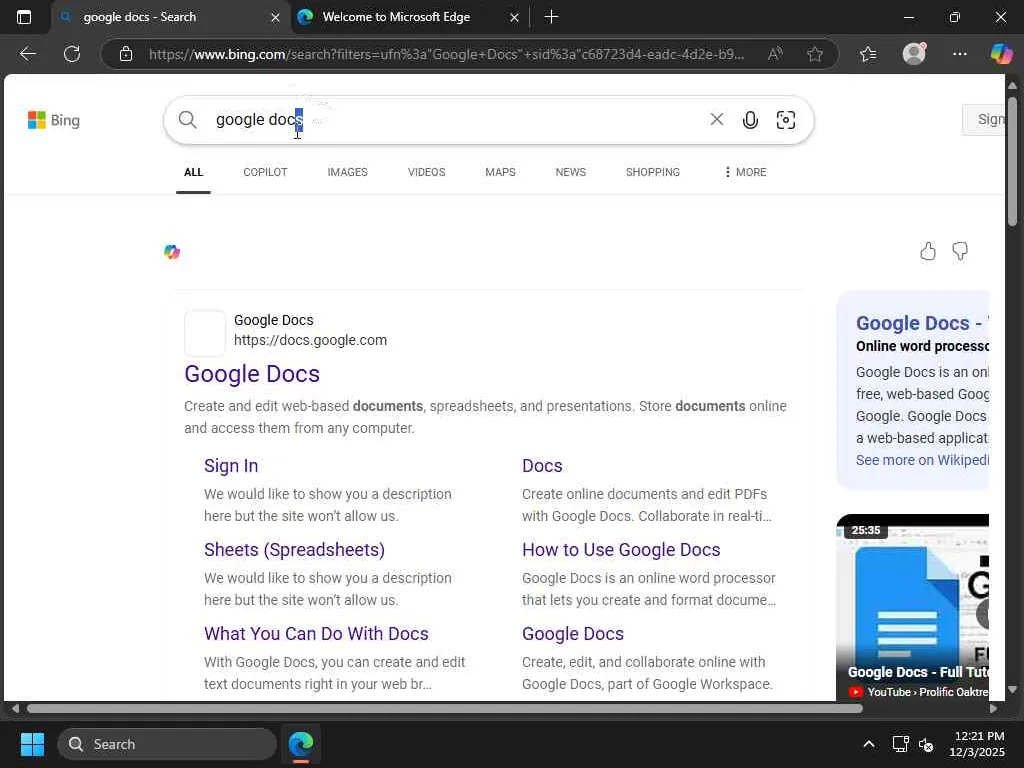Viewport: 1024px width, 768px height.
Task: Select the ALL search tab
Action: (193, 172)
